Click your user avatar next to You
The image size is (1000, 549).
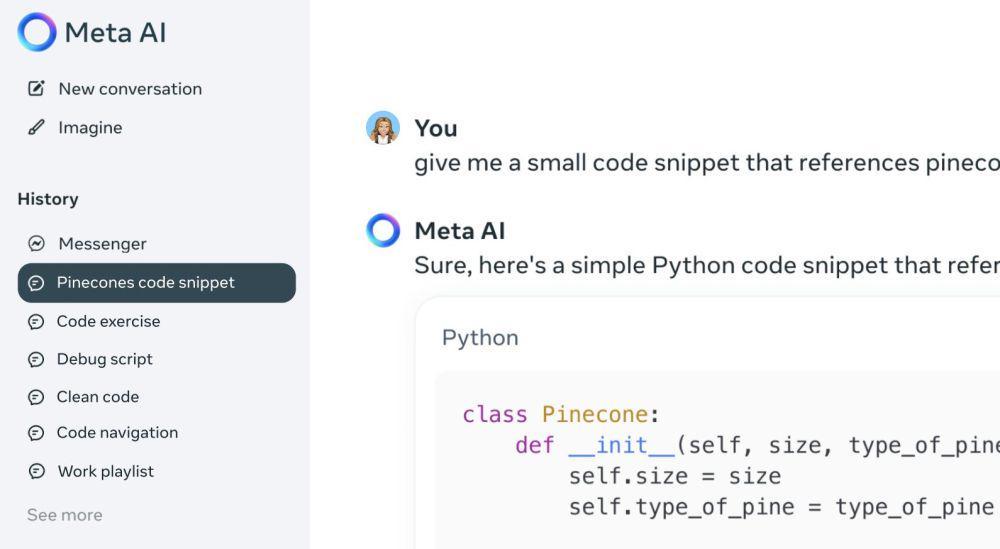point(383,128)
